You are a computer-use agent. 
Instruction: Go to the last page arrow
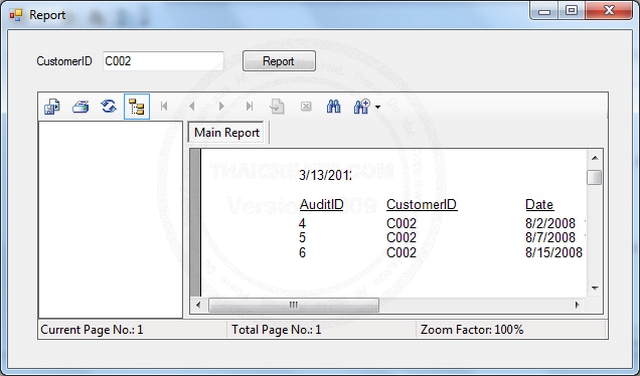point(249,107)
